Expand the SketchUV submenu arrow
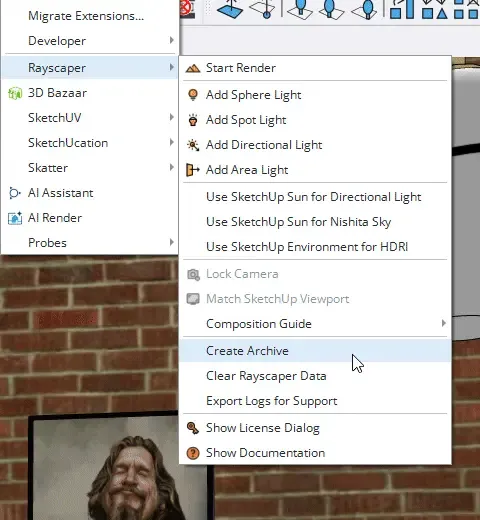The width and height of the screenshot is (480, 520). click(172, 117)
